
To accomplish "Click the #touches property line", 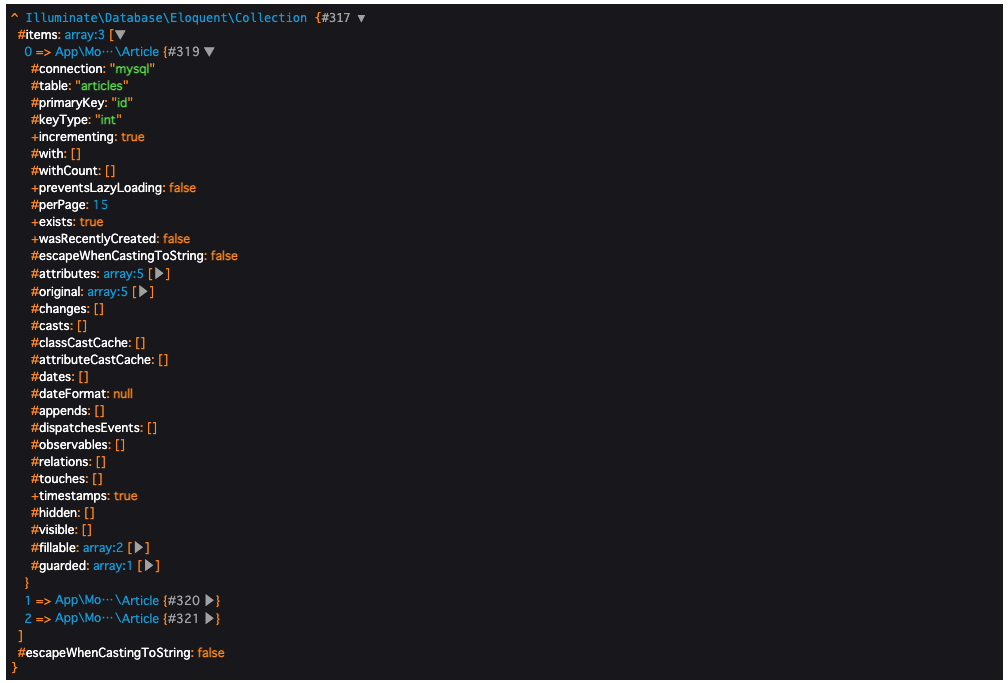I will (66, 479).
